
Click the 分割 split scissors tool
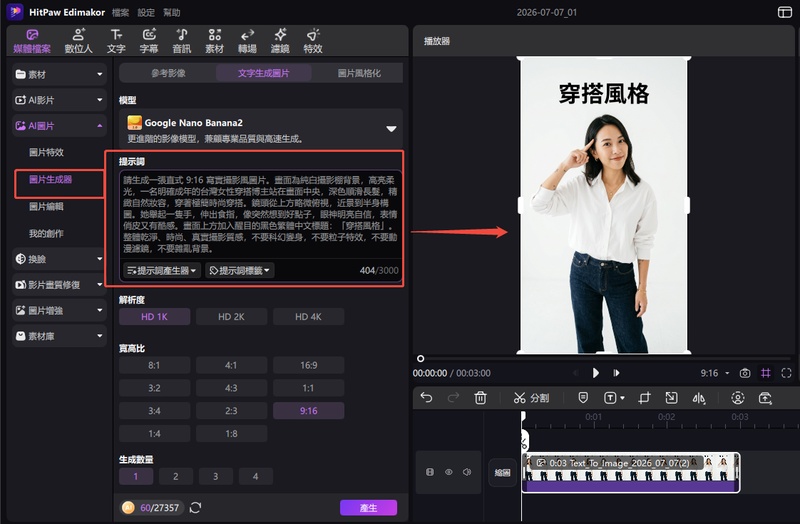coord(531,398)
